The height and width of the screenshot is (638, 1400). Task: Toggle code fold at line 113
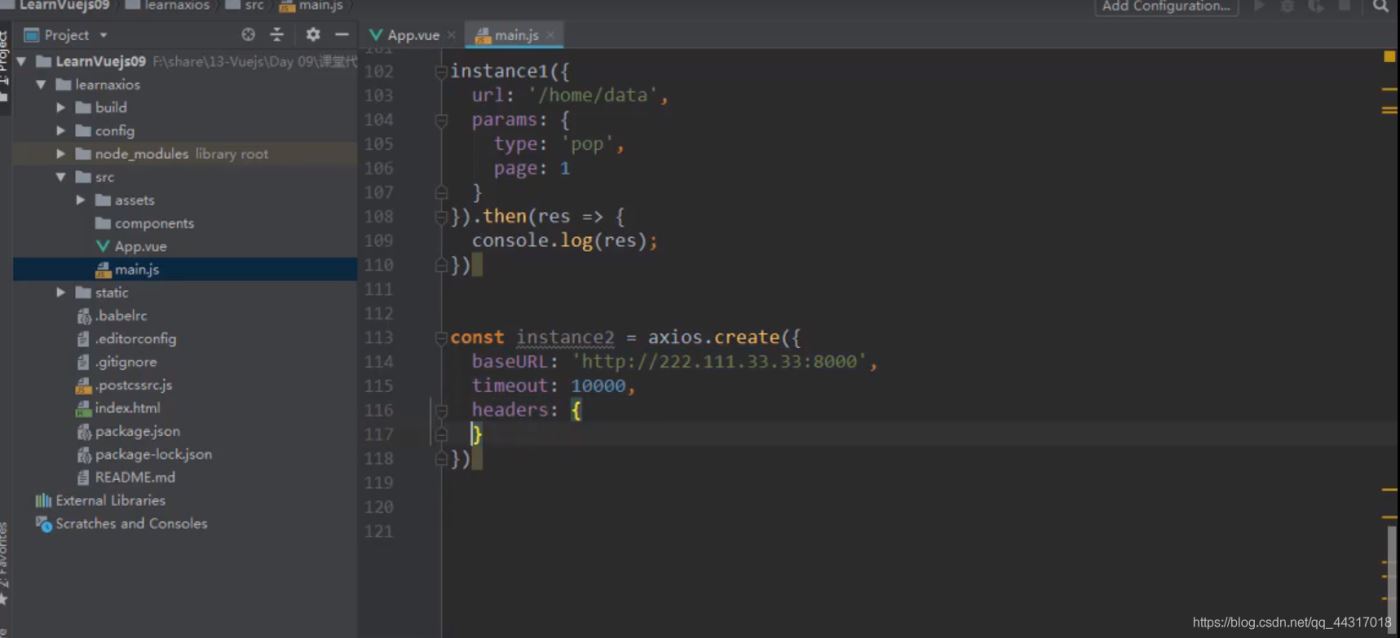point(441,338)
